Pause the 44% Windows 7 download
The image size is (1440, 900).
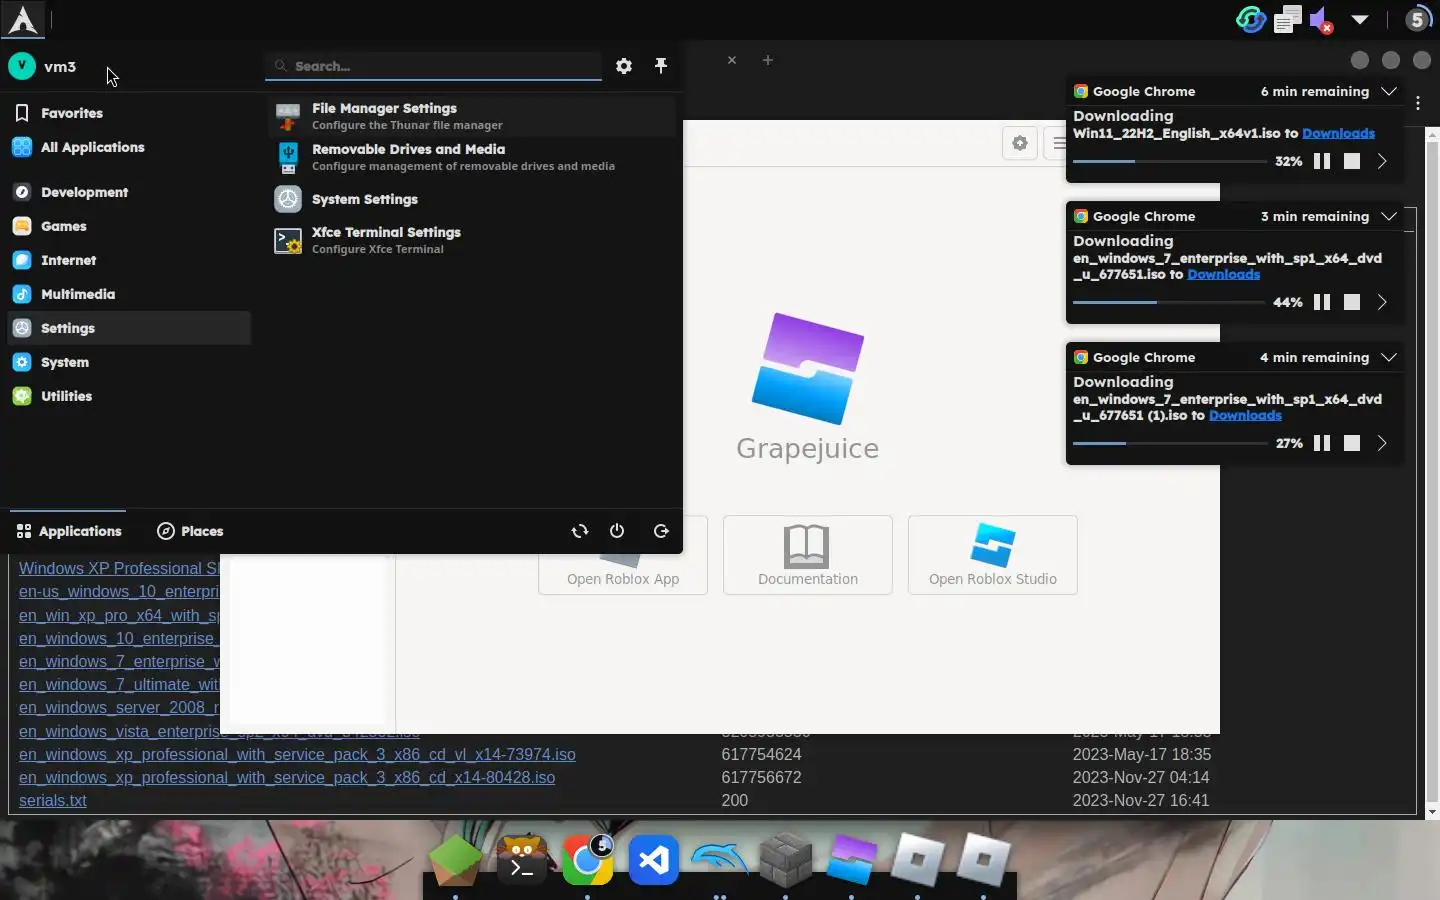pyautogui.click(x=1322, y=302)
